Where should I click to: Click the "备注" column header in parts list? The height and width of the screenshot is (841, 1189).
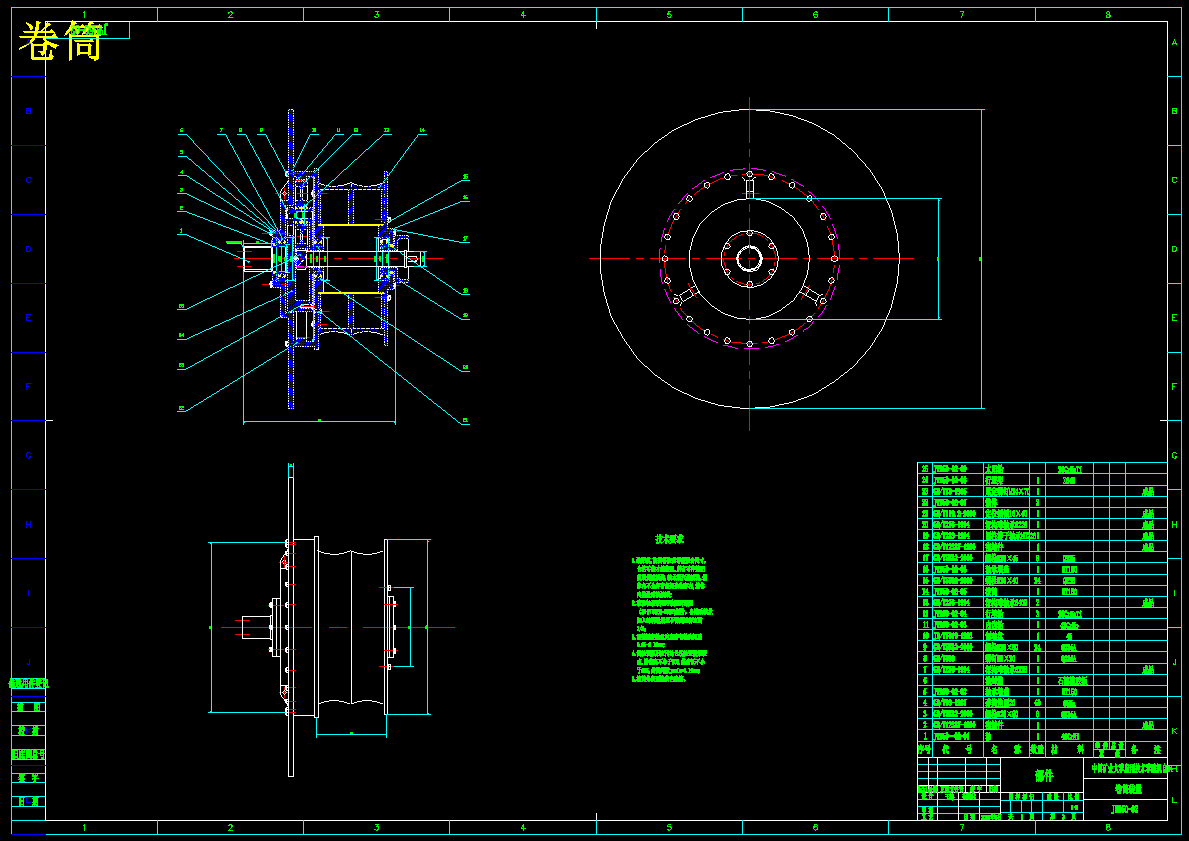[1147, 748]
